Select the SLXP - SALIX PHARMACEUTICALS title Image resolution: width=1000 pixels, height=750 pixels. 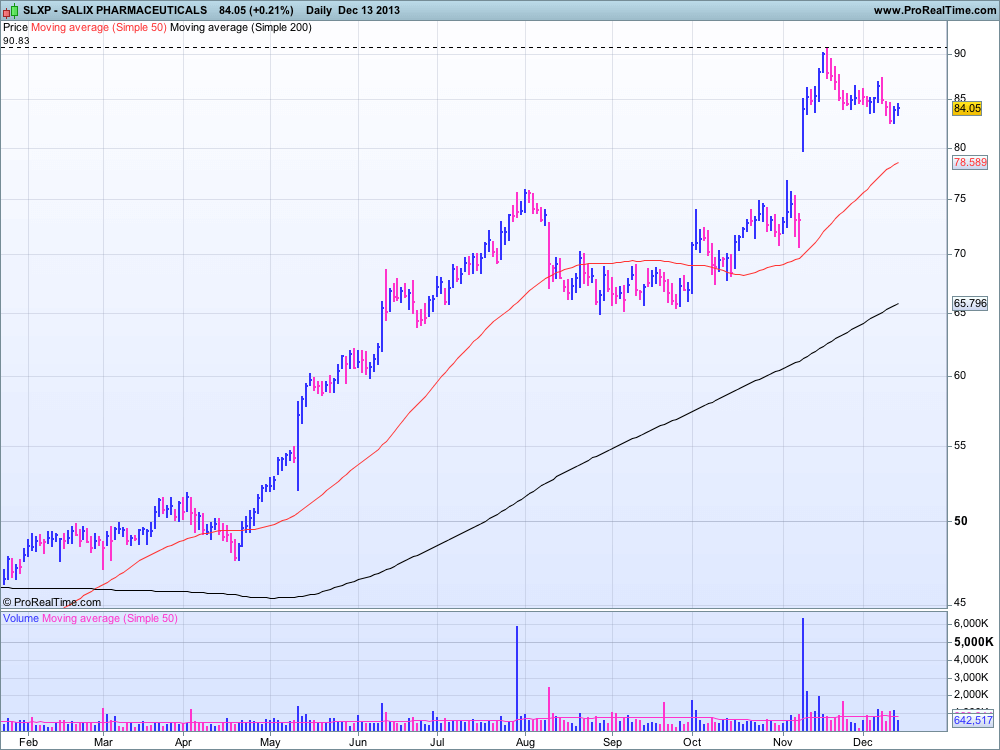[x=115, y=10]
